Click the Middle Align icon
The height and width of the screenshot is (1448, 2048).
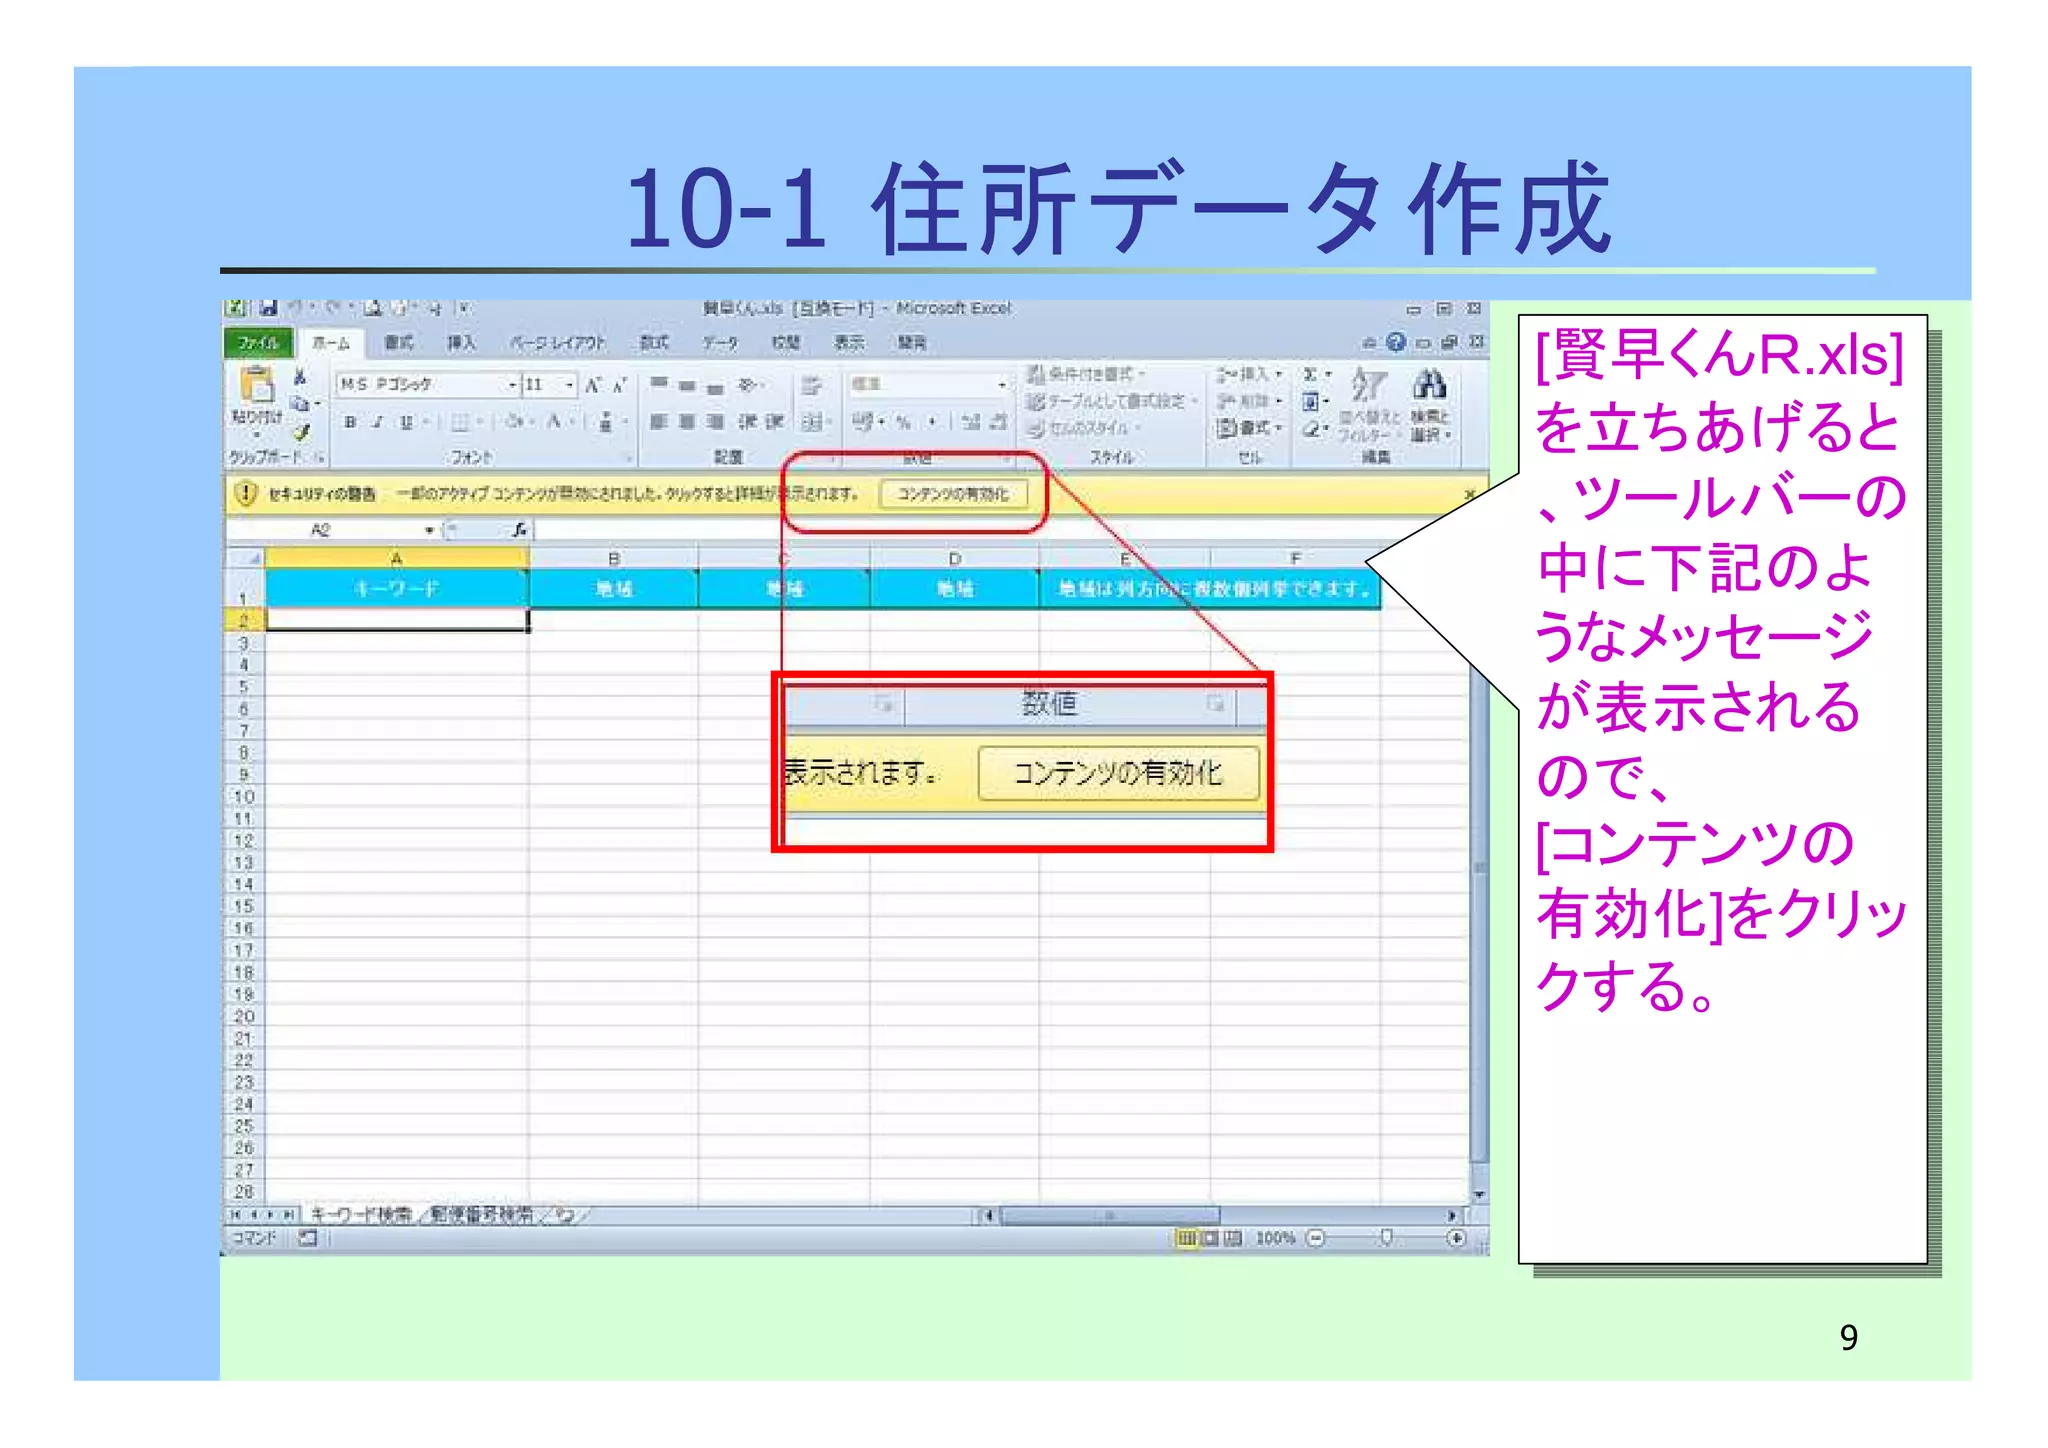tap(687, 385)
